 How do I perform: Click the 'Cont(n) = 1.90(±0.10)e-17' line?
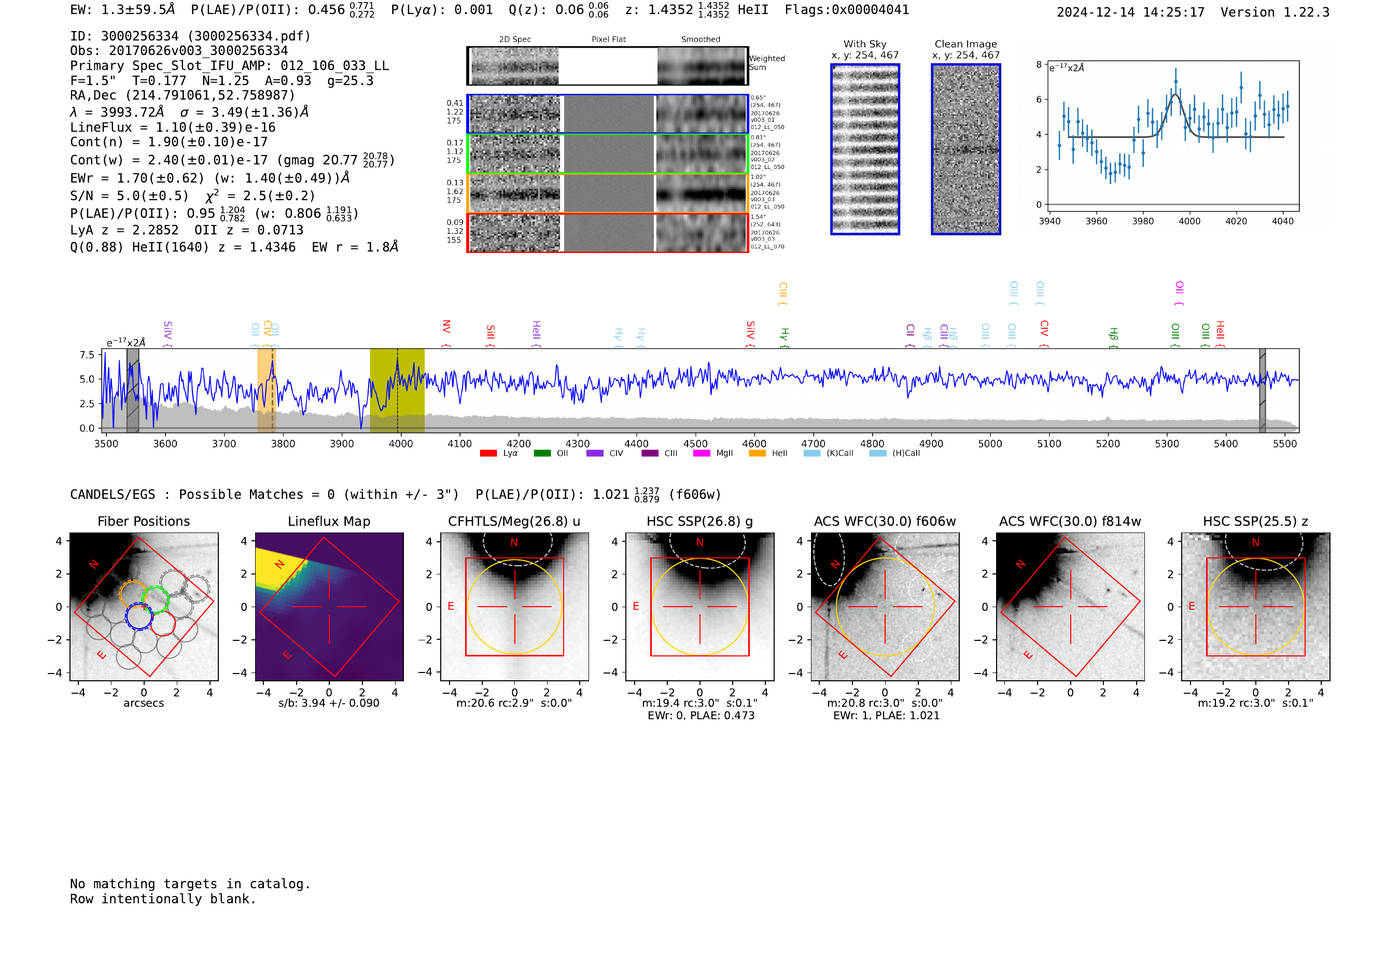pyautogui.click(x=169, y=142)
